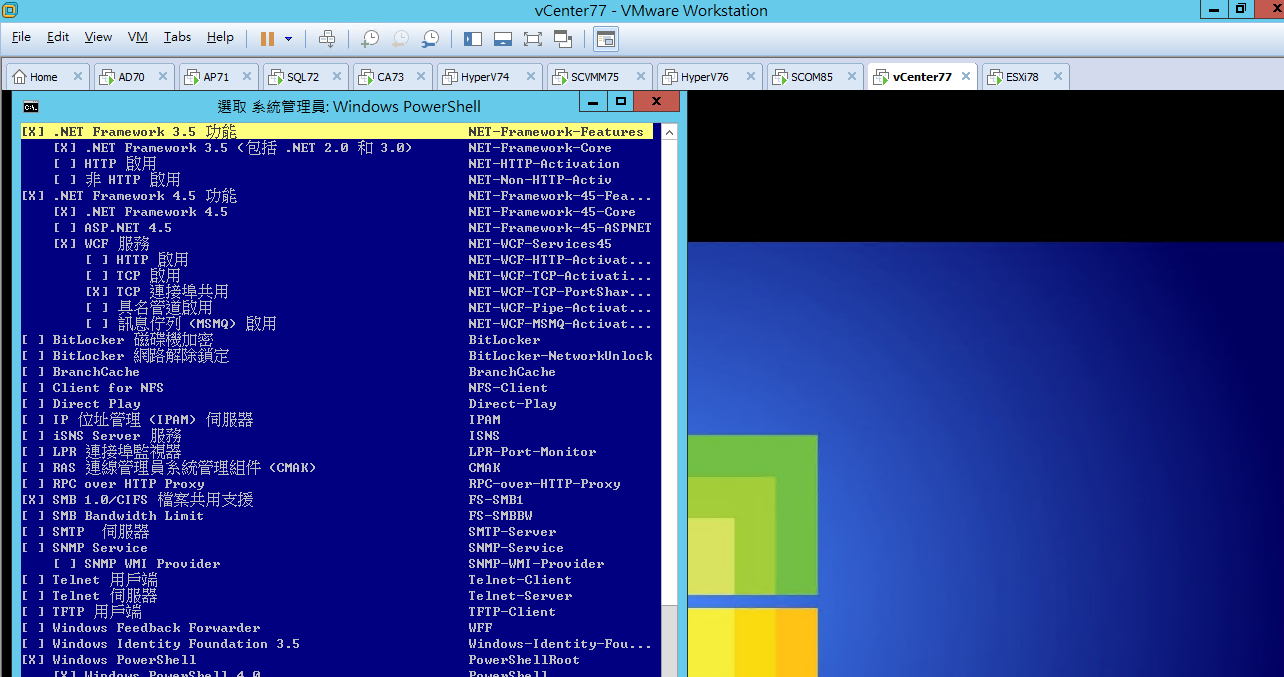
Task: Click the BitLocker-NetworkUnlock feature name
Action: coord(560,356)
